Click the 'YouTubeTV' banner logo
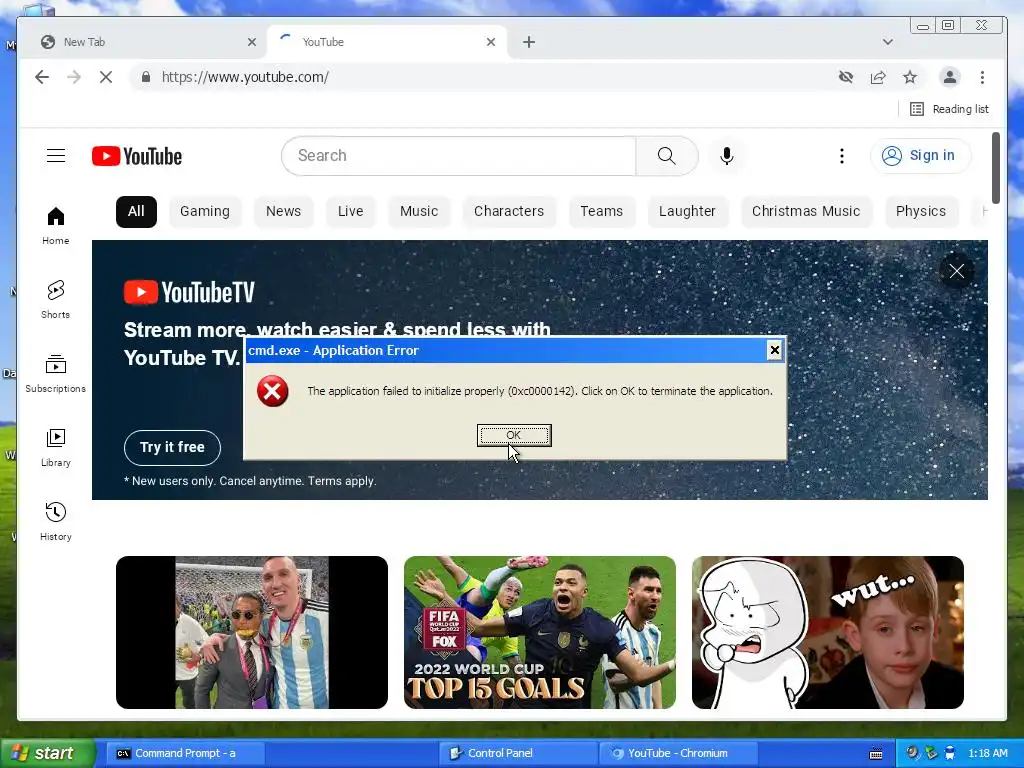Image resolution: width=1024 pixels, height=768 pixels. 189,292
